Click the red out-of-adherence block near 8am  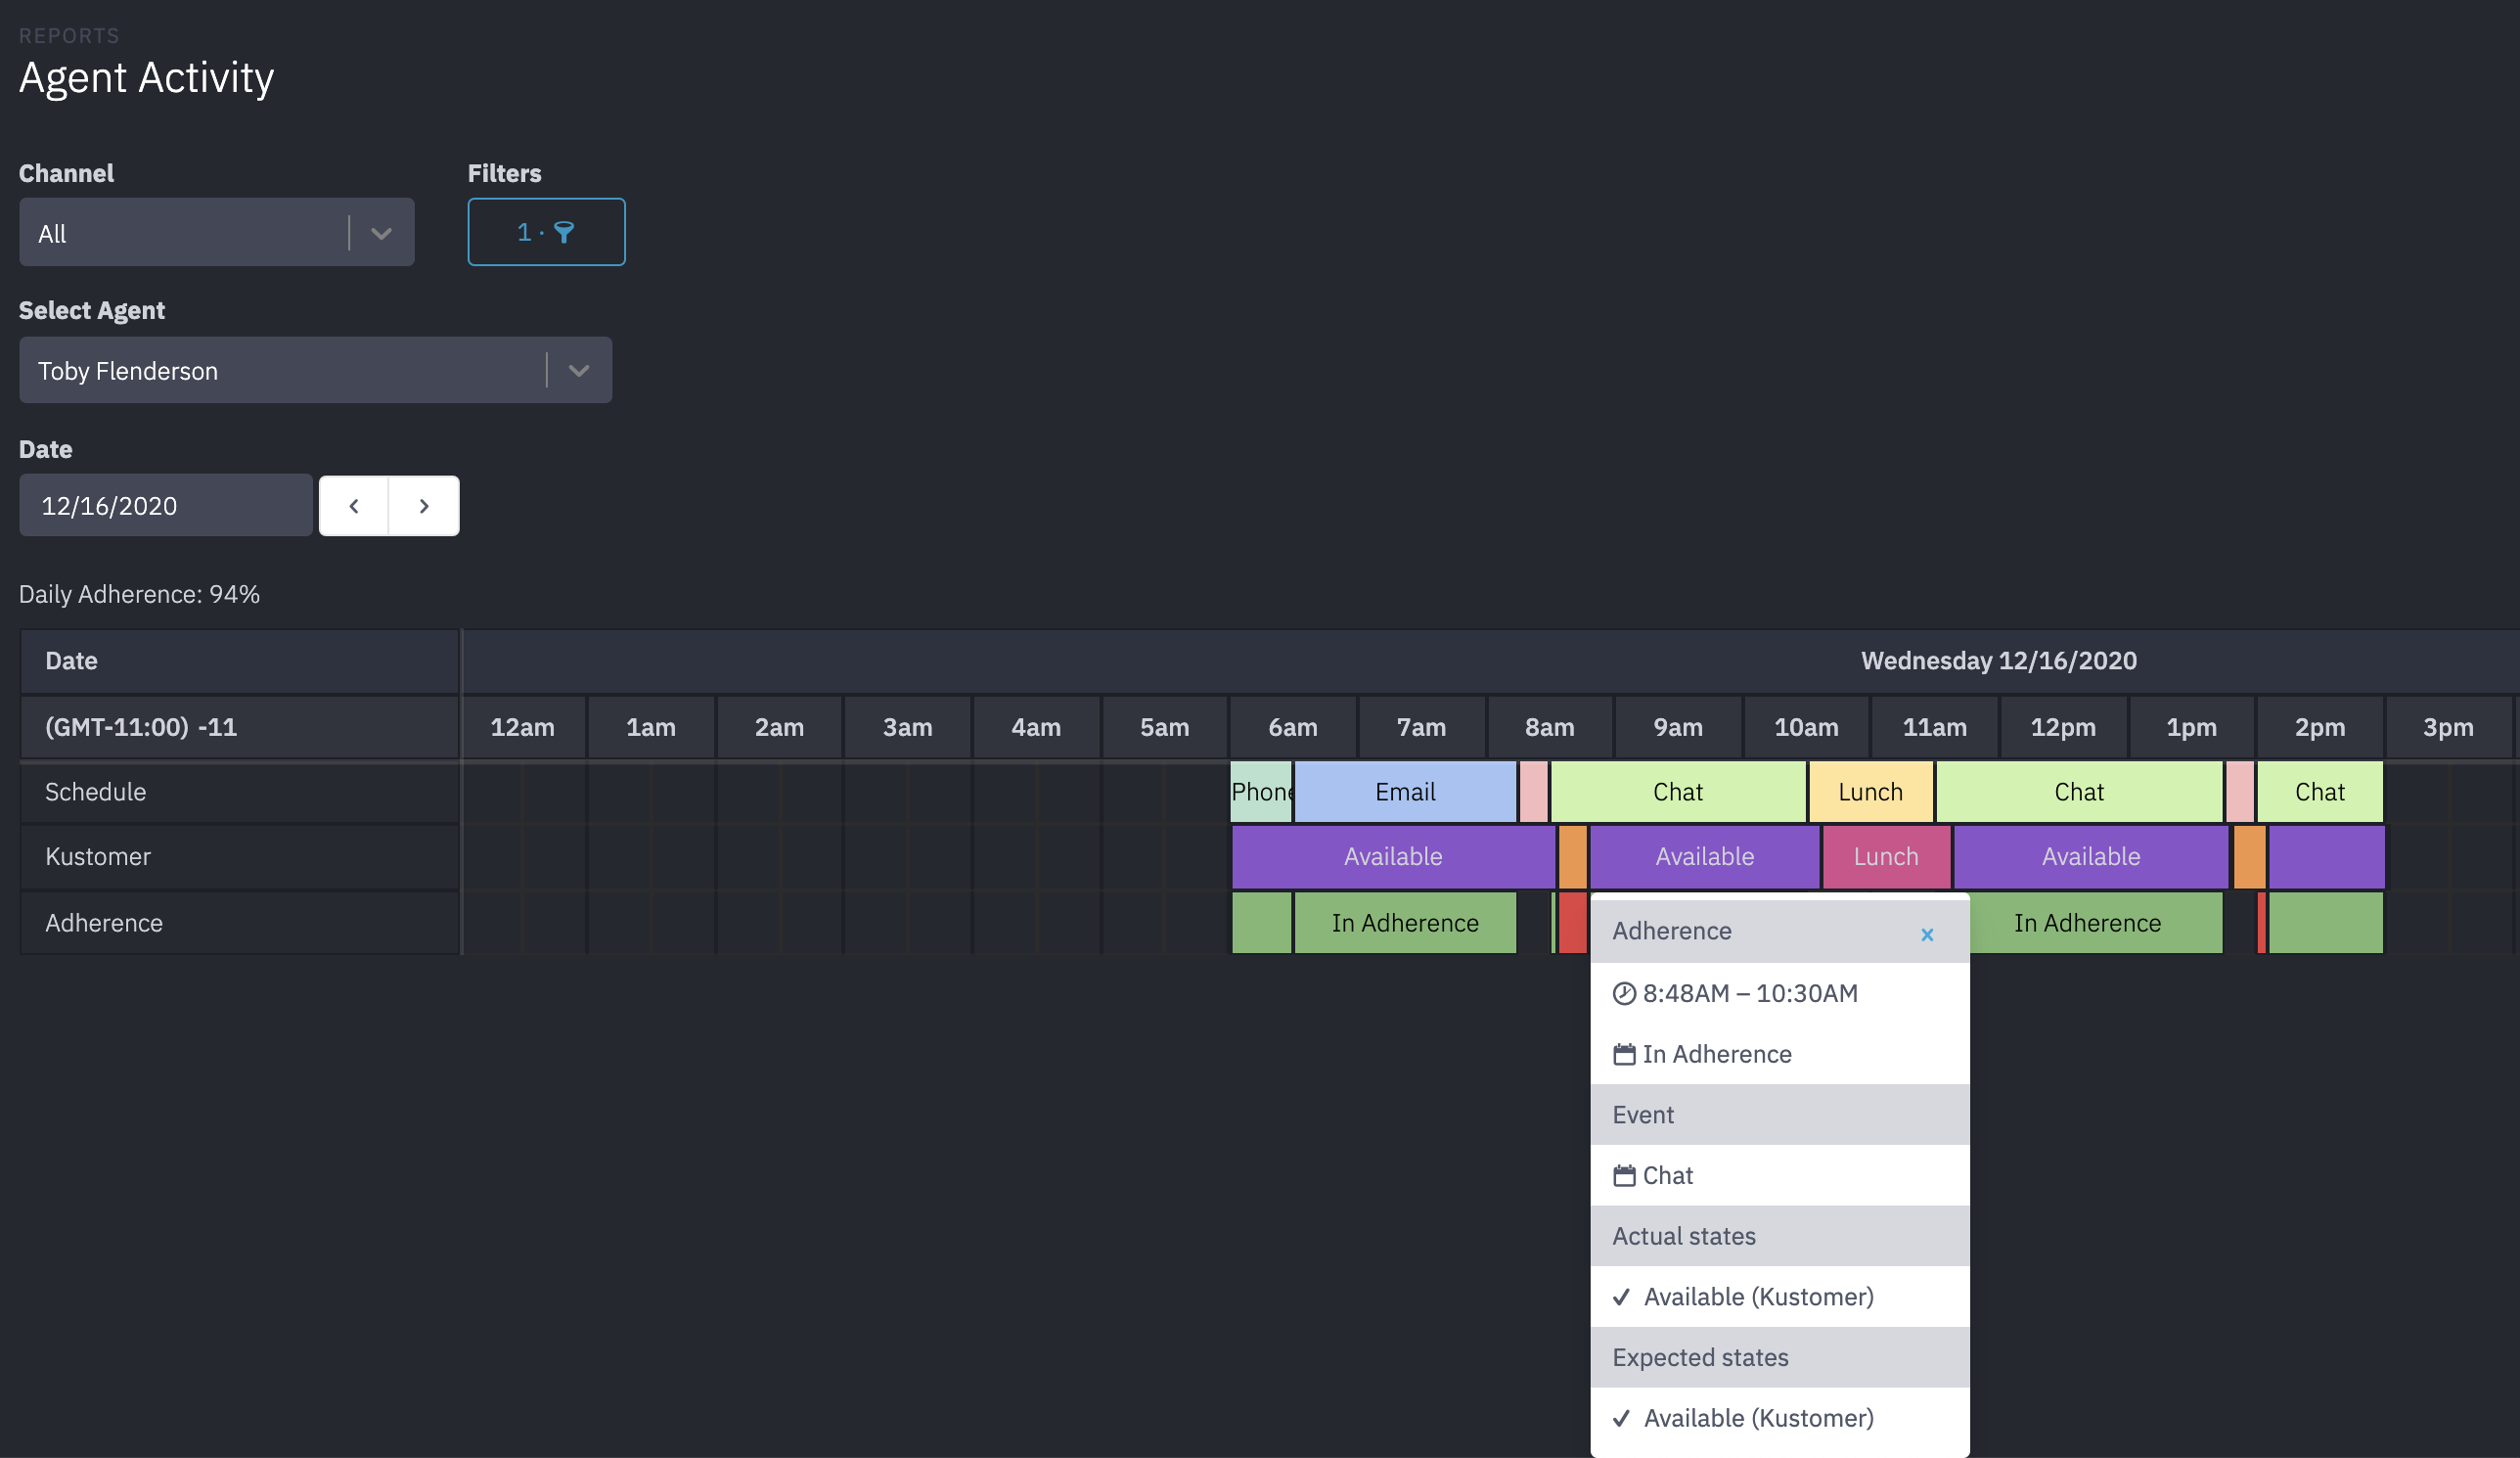pyautogui.click(x=1572, y=923)
